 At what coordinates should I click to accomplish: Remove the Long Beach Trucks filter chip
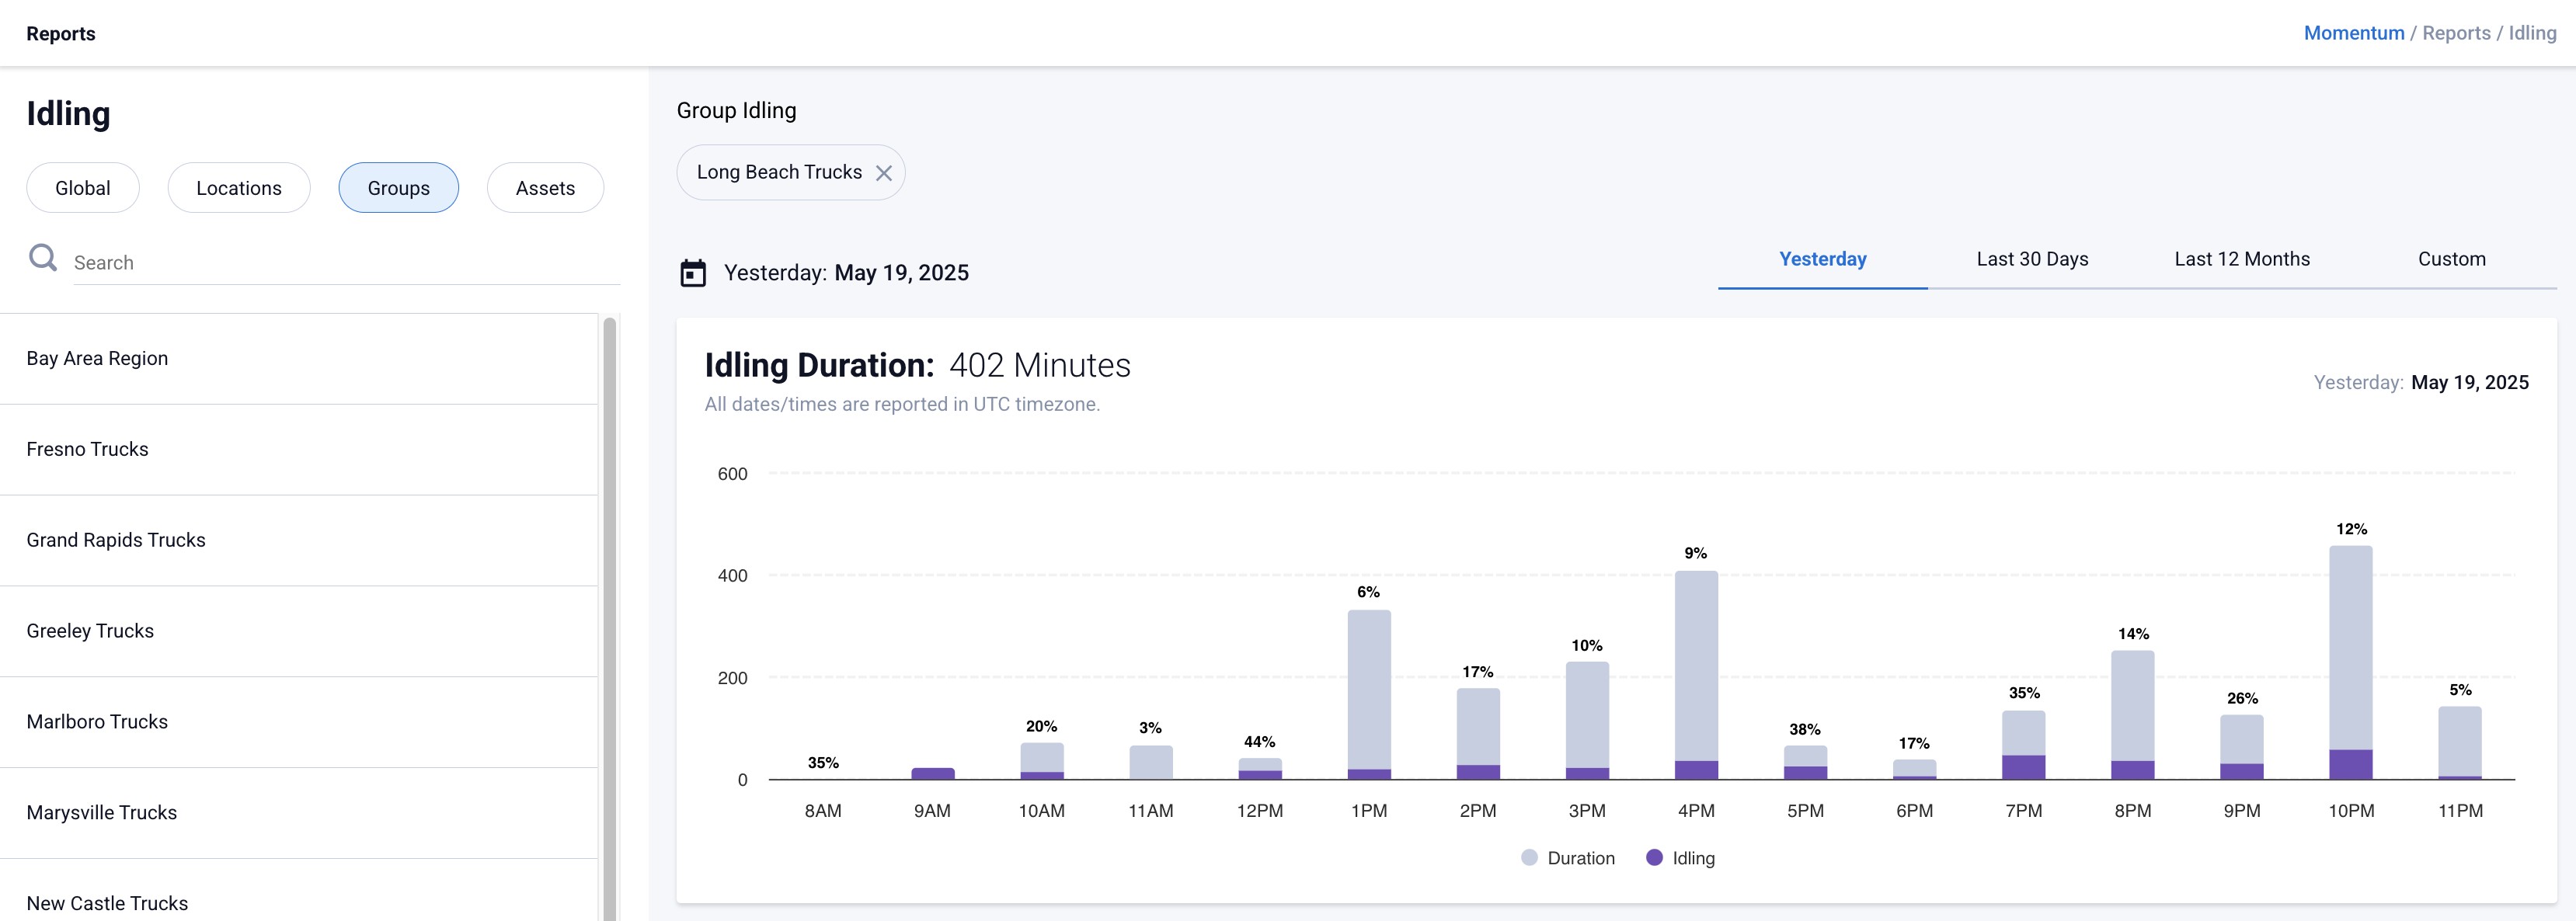pyautogui.click(x=884, y=172)
